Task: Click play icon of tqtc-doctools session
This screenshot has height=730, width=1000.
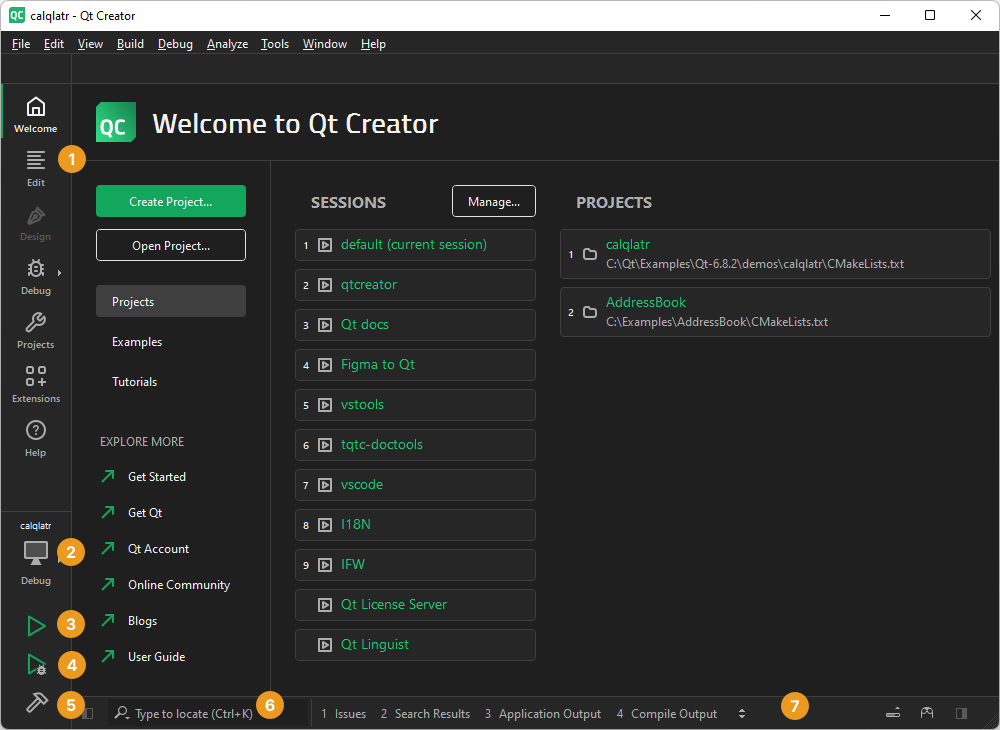Action: [325, 445]
